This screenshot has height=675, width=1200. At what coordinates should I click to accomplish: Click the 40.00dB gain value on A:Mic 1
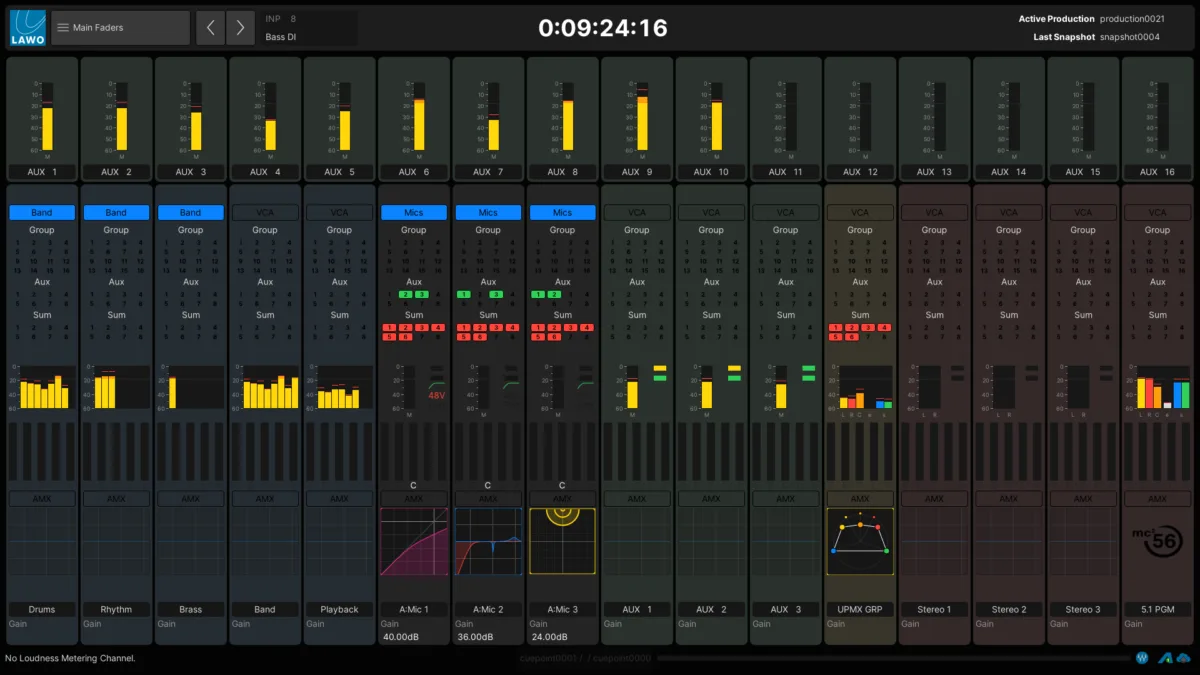click(402, 637)
